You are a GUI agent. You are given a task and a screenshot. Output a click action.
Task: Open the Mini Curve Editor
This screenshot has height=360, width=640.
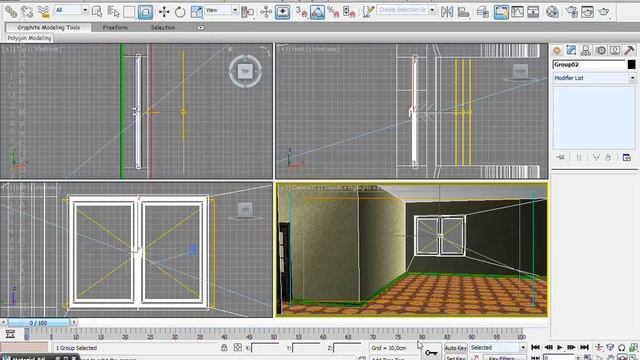tap(10, 334)
